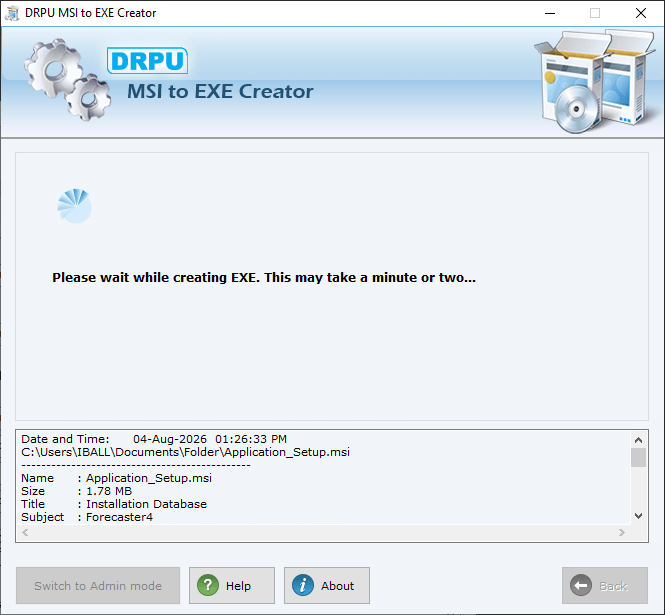Click the Back arrow icon
This screenshot has height=615, width=665.
(x=581, y=585)
